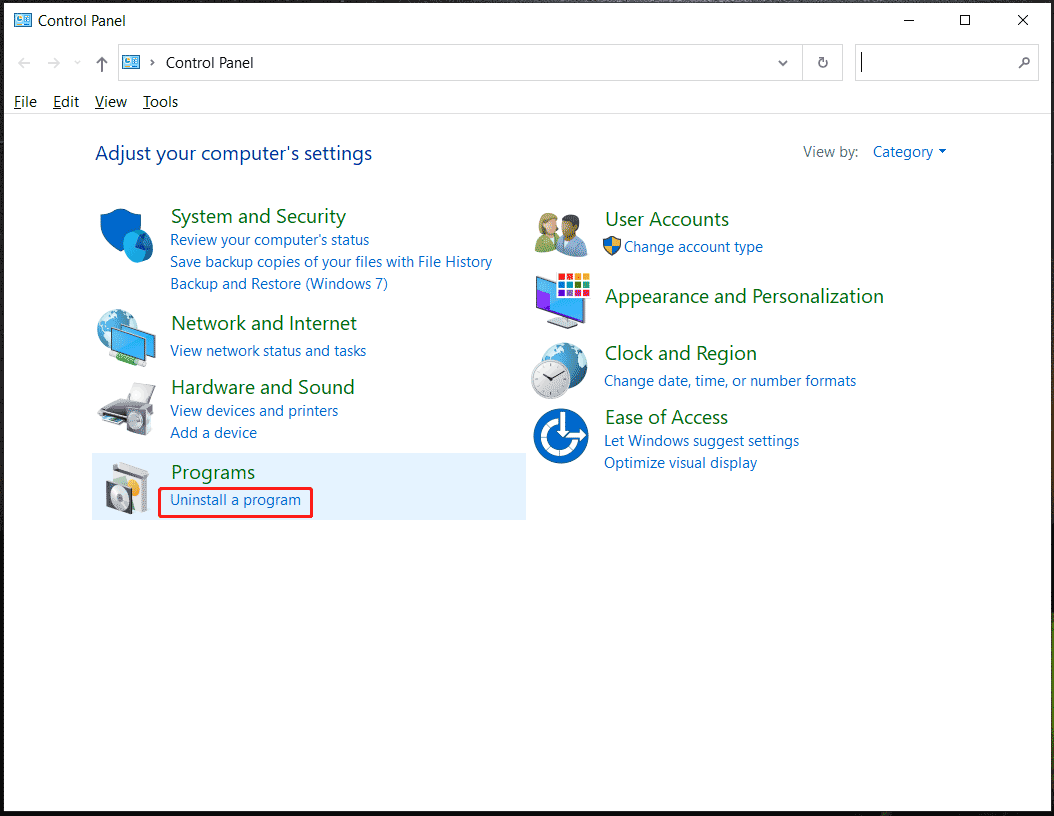The height and width of the screenshot is (816, 1054).
Task: Open Clock and Region category
Action: (681, 354)
